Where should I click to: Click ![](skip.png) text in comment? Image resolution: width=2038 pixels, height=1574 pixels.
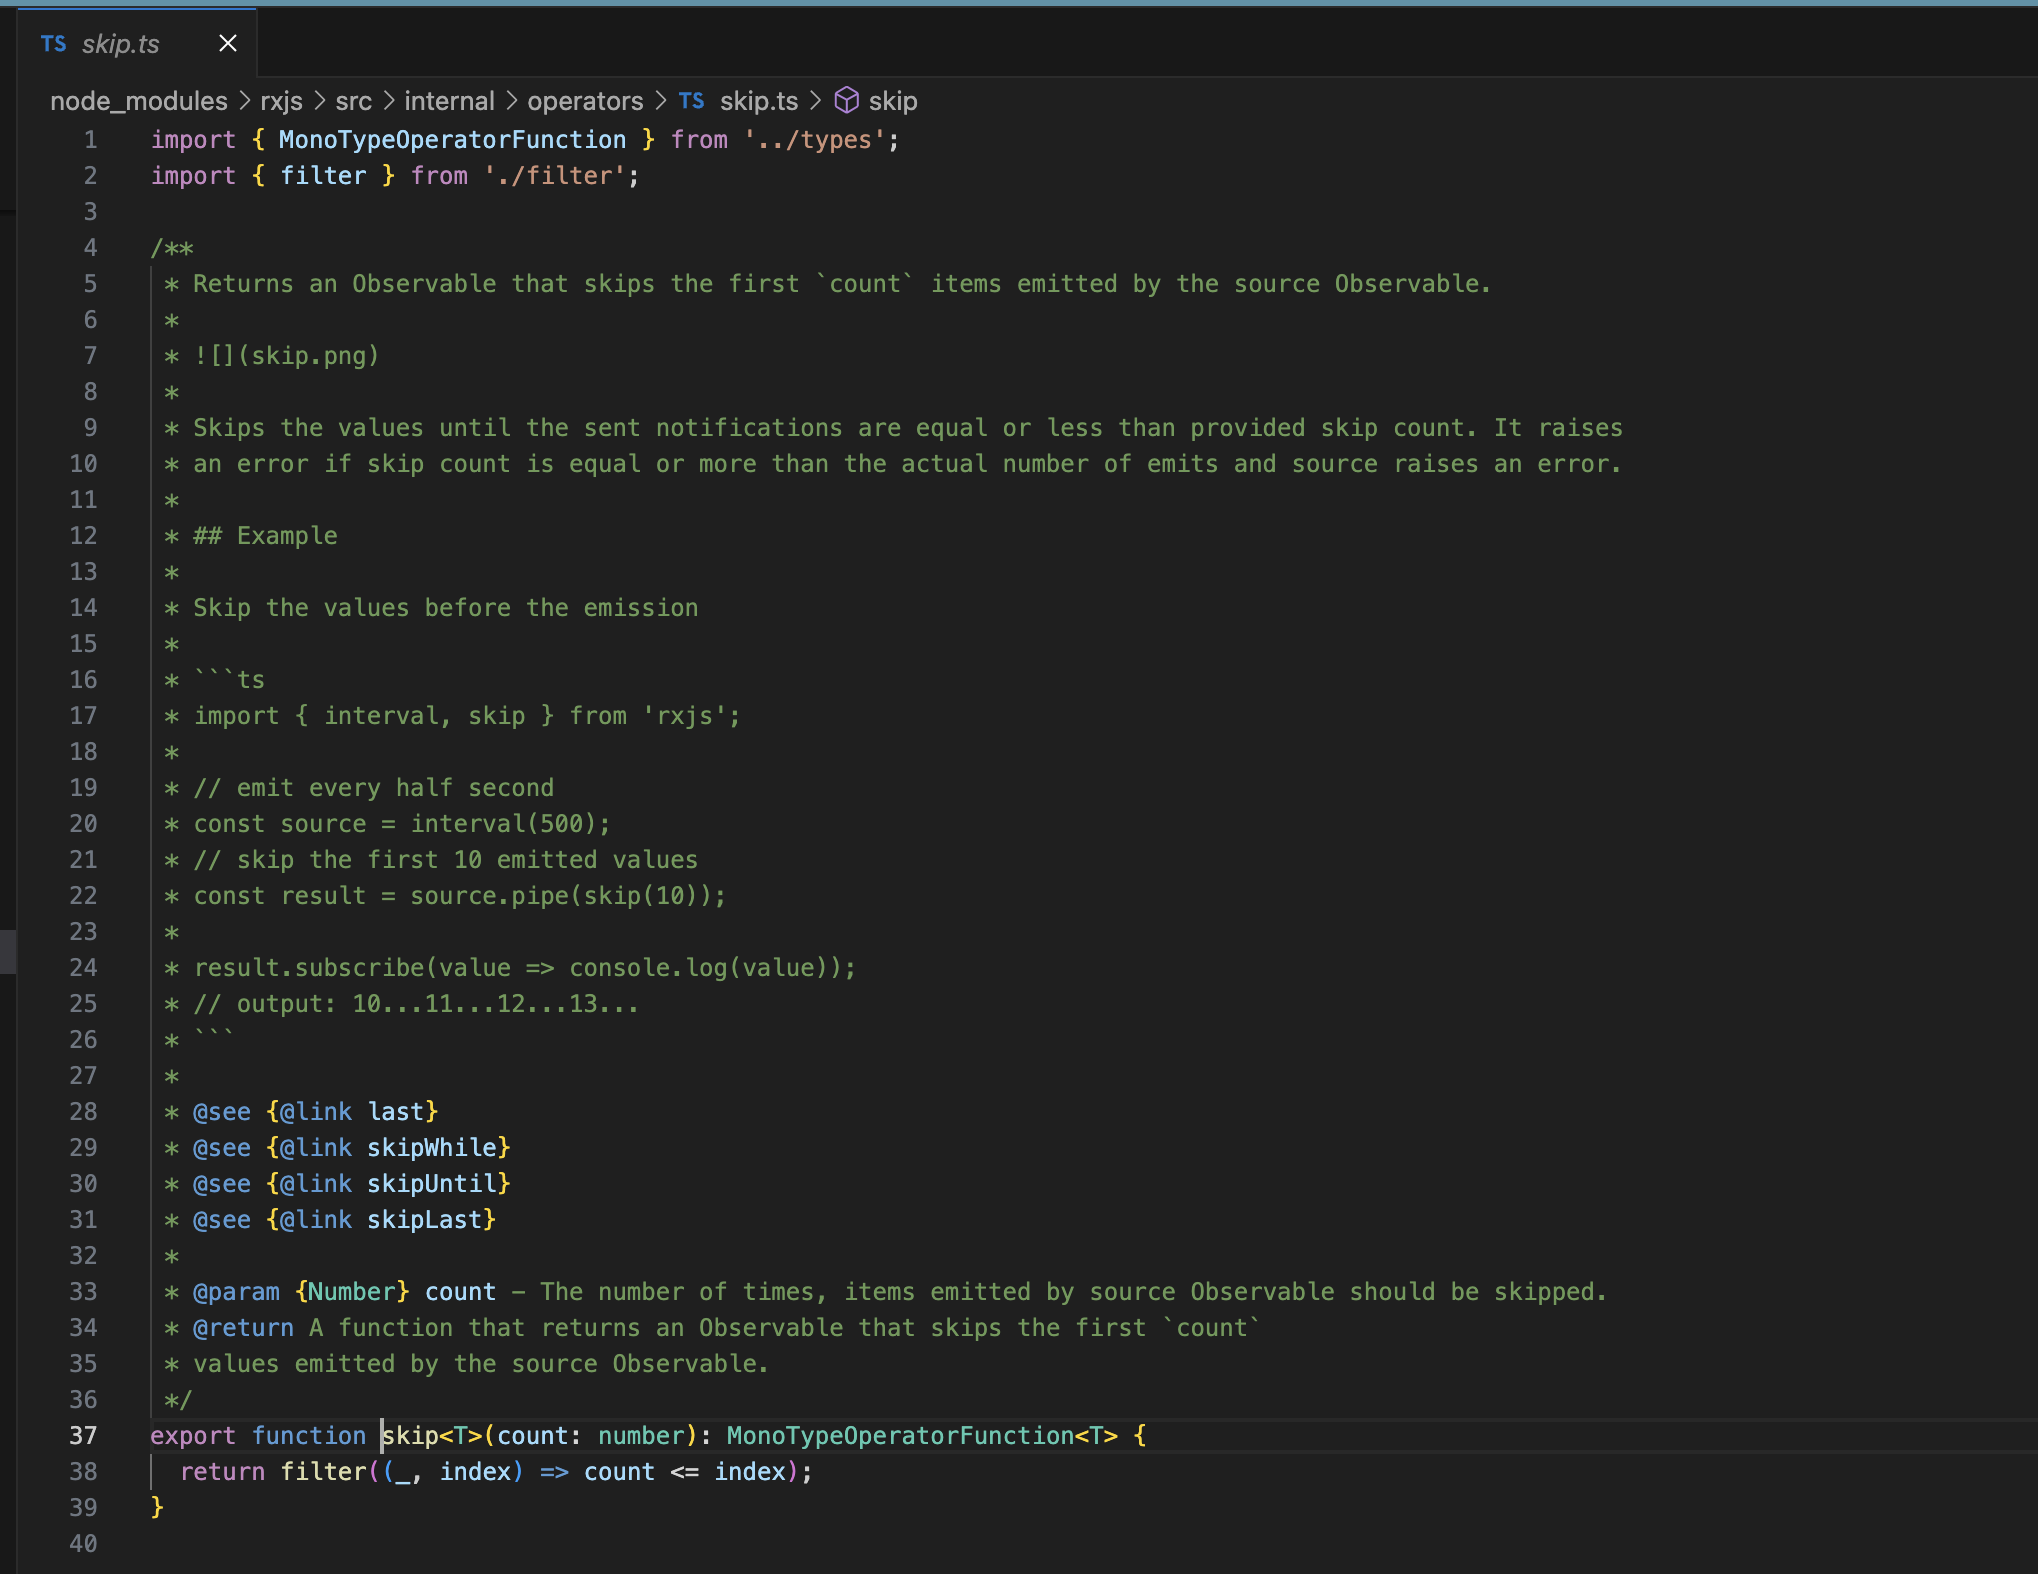286,355
